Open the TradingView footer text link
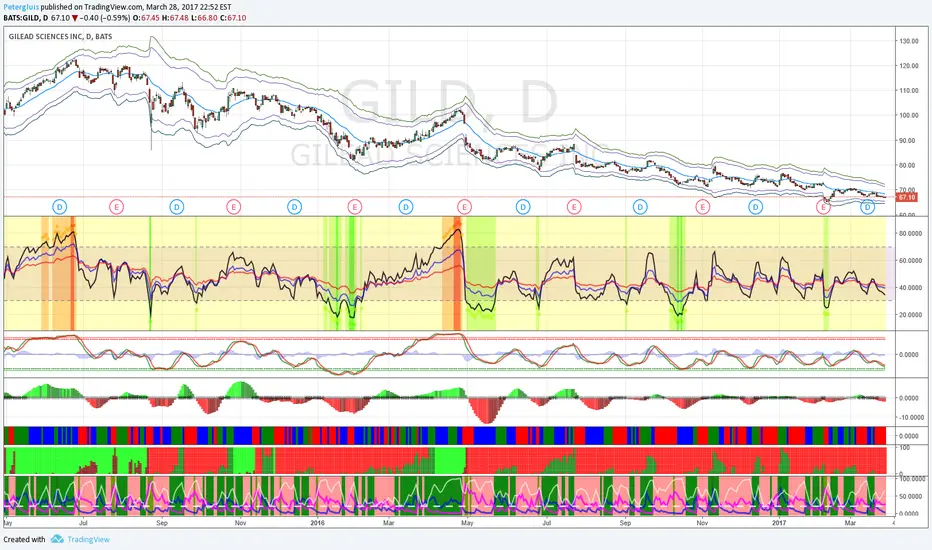Image resolution: width=932 pixels, height=550 pixels. 88,539
